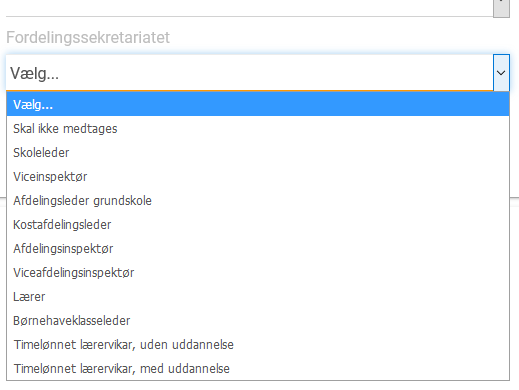519x390 pixels.
Task: Open the partially visible dropdown arrow above Fordelingssekretariatet
Action: point(501,8)
